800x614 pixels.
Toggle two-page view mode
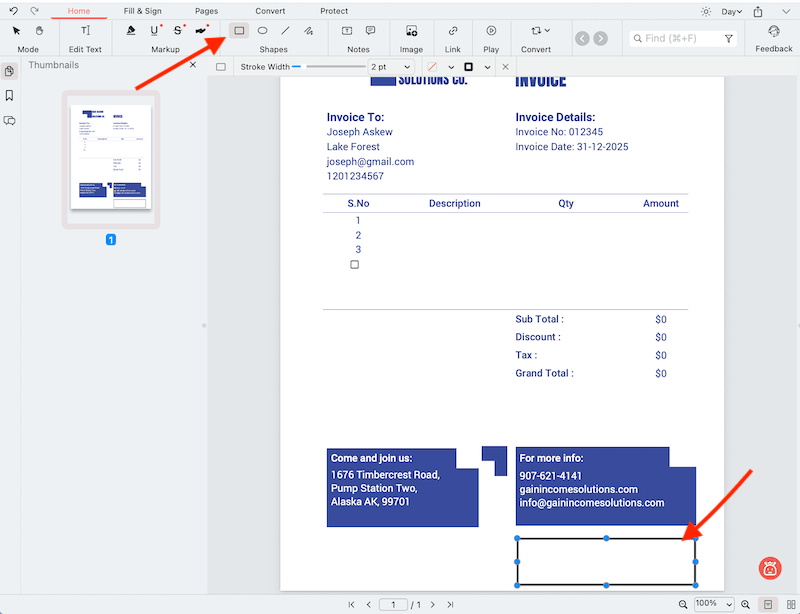790,604
